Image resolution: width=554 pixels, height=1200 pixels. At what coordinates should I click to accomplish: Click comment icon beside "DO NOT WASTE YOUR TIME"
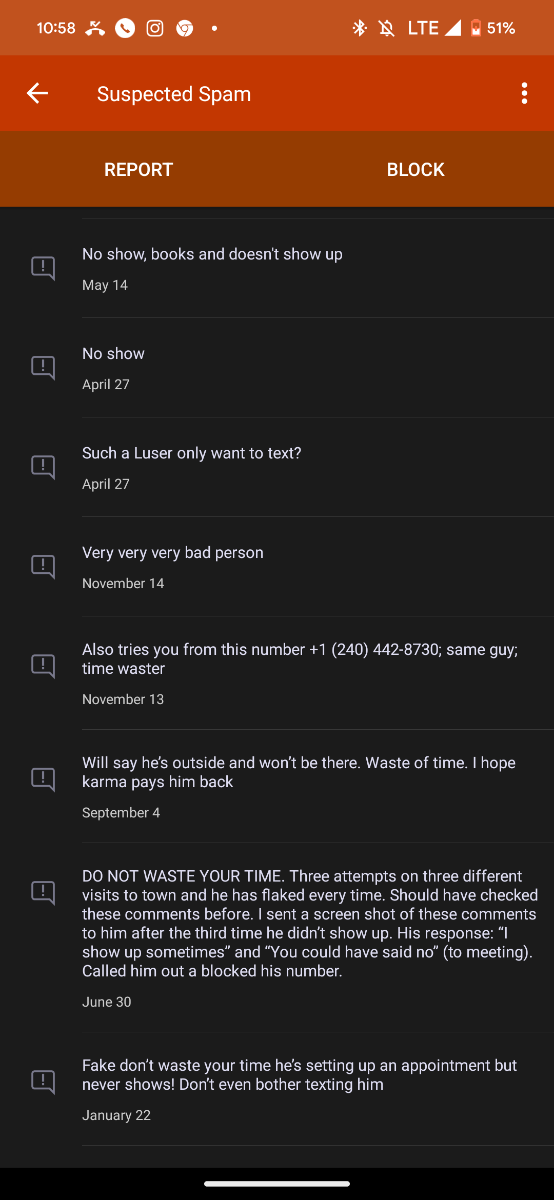click(43, 892)
